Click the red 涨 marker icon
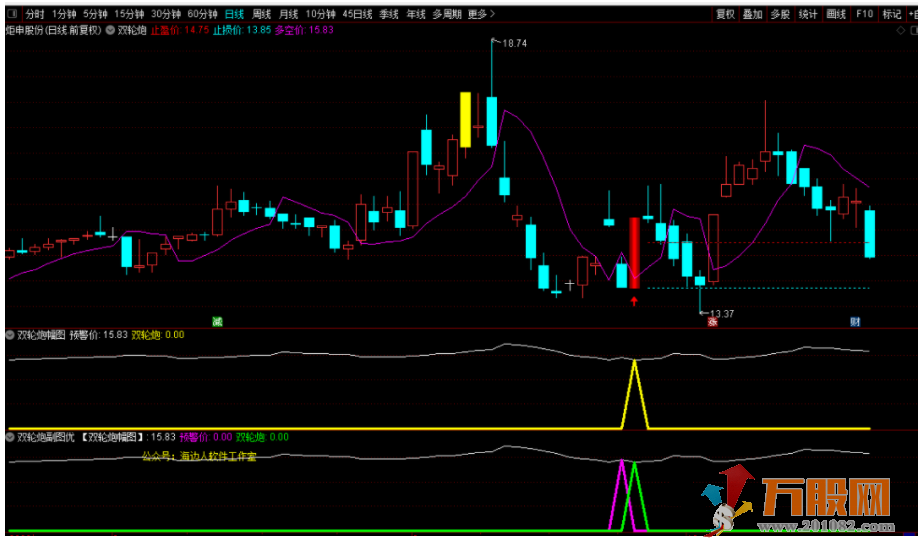Screen dimensions: 921x543 click(x=713, y=322)
